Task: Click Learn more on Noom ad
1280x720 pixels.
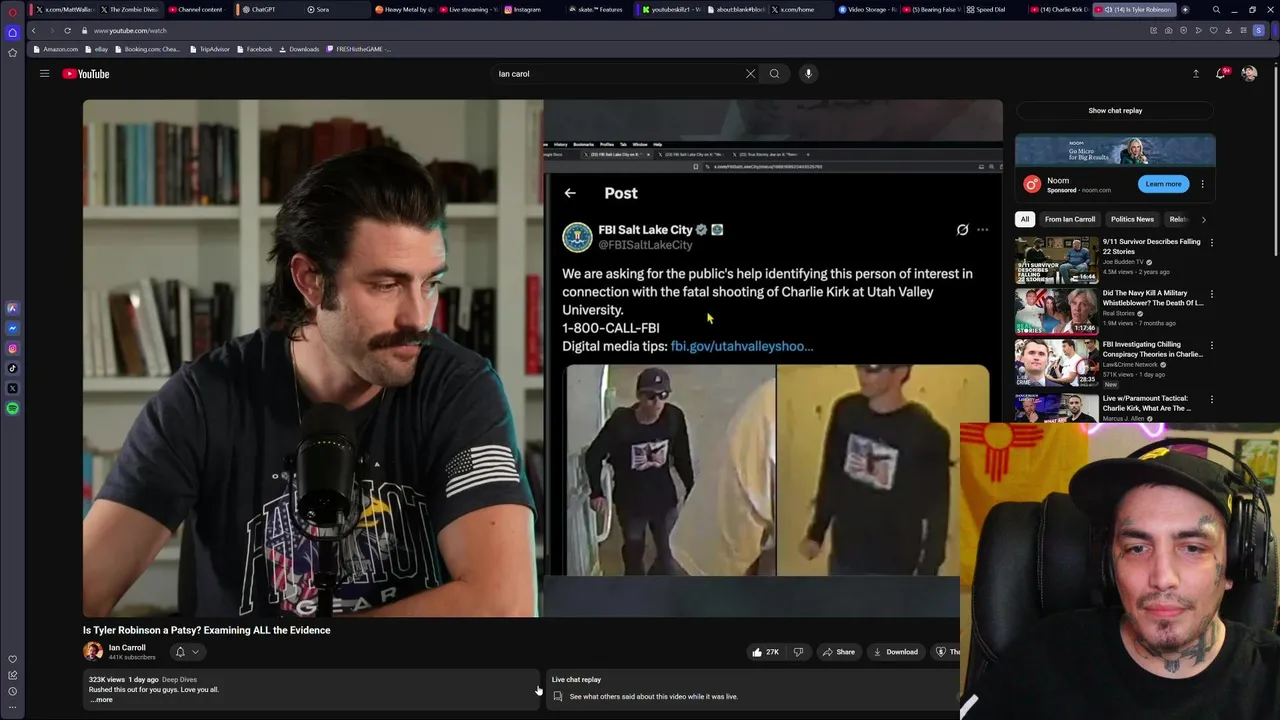Action: coord(1163,184)
